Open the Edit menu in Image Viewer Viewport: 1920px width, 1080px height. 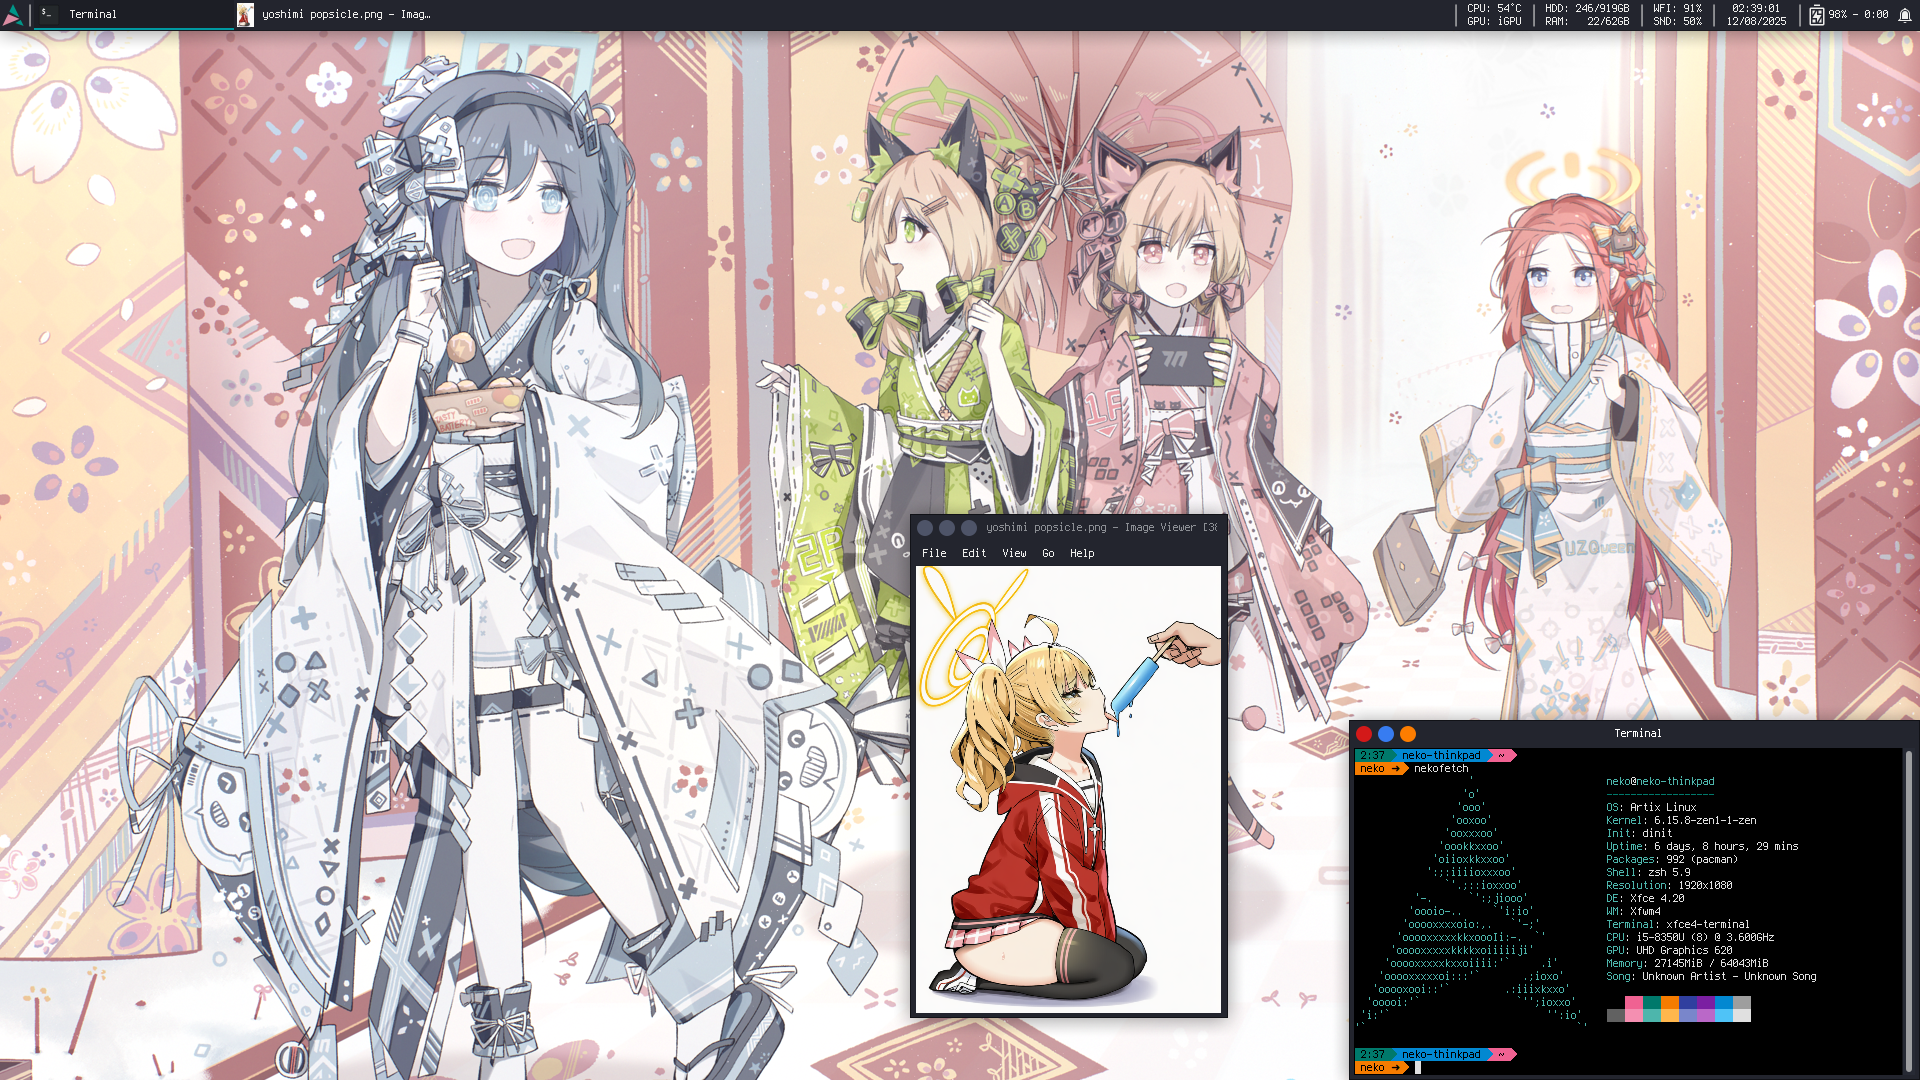973,553
